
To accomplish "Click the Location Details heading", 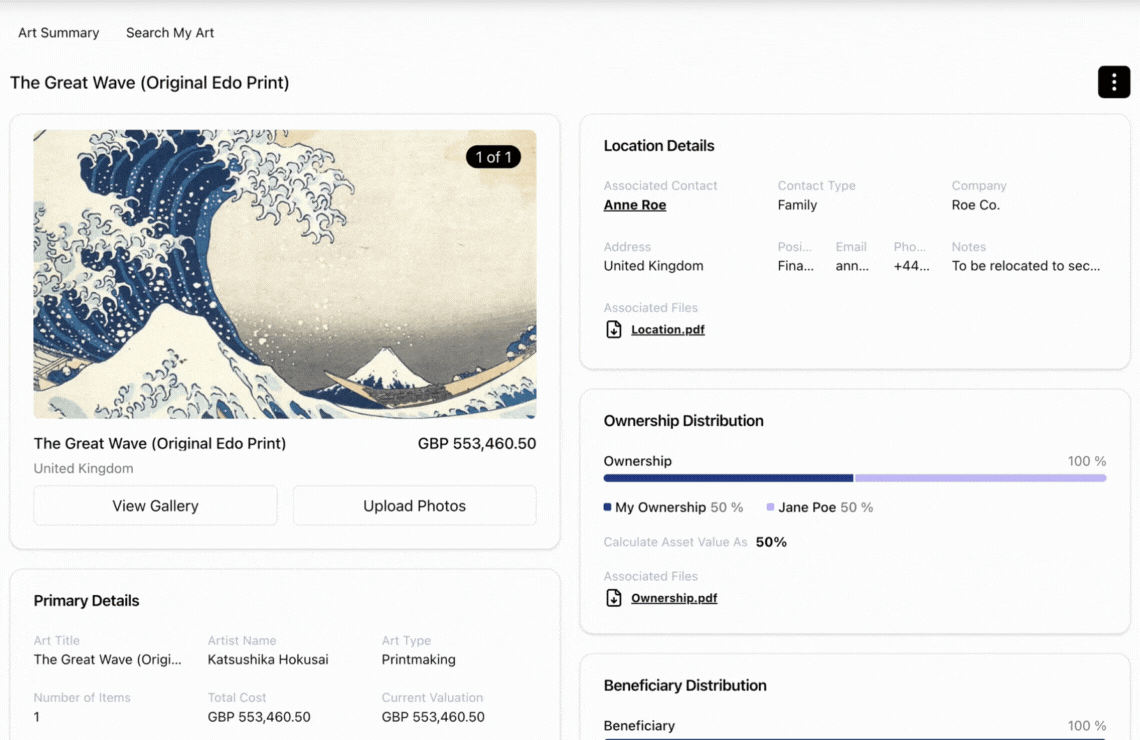I will [659, 146].
